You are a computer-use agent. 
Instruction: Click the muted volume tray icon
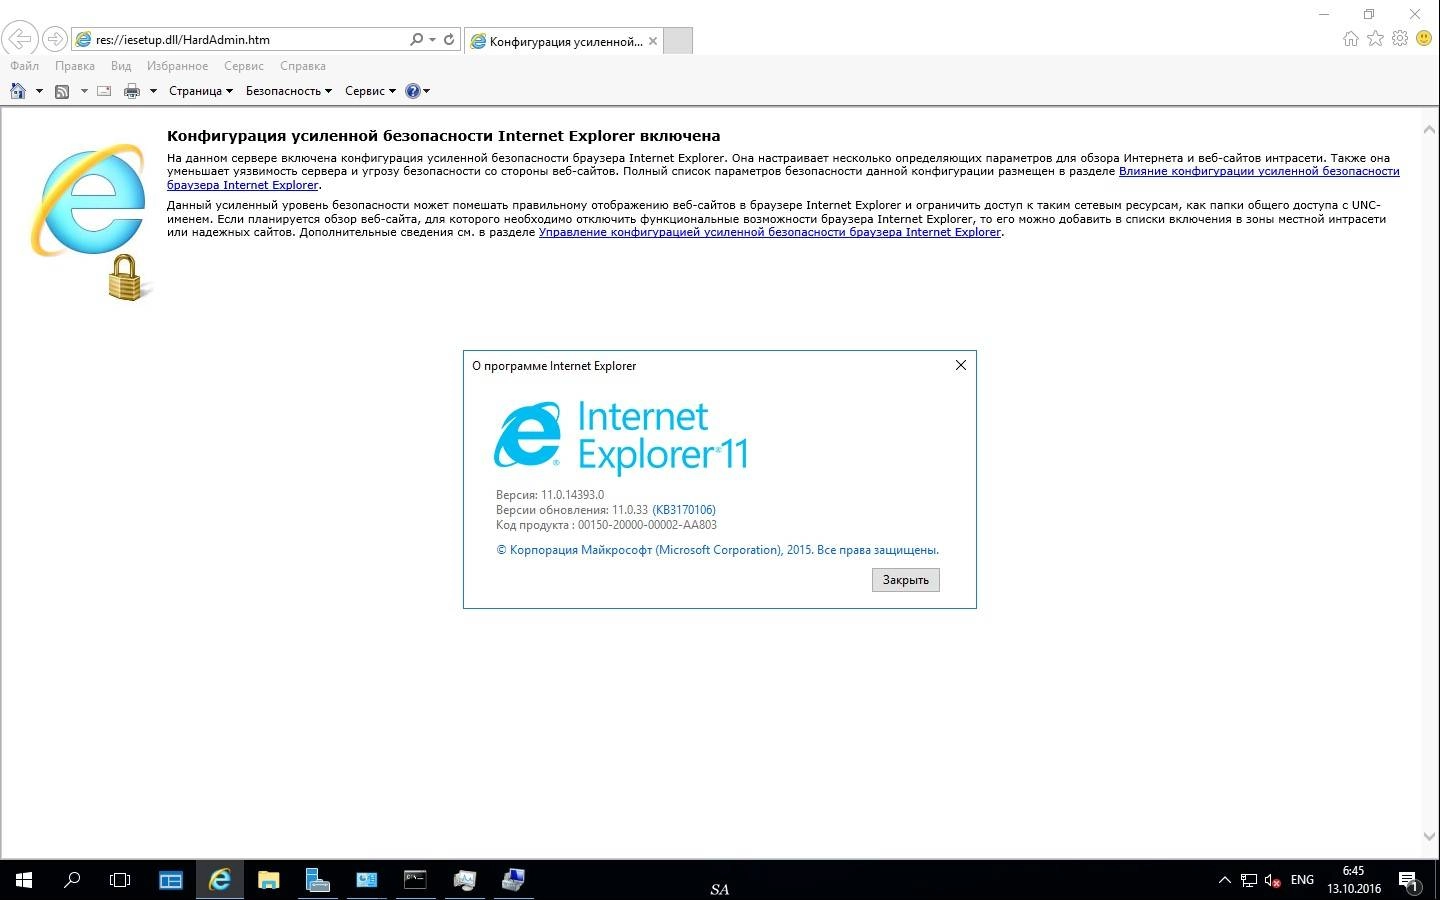click(x=1273, y=880)
